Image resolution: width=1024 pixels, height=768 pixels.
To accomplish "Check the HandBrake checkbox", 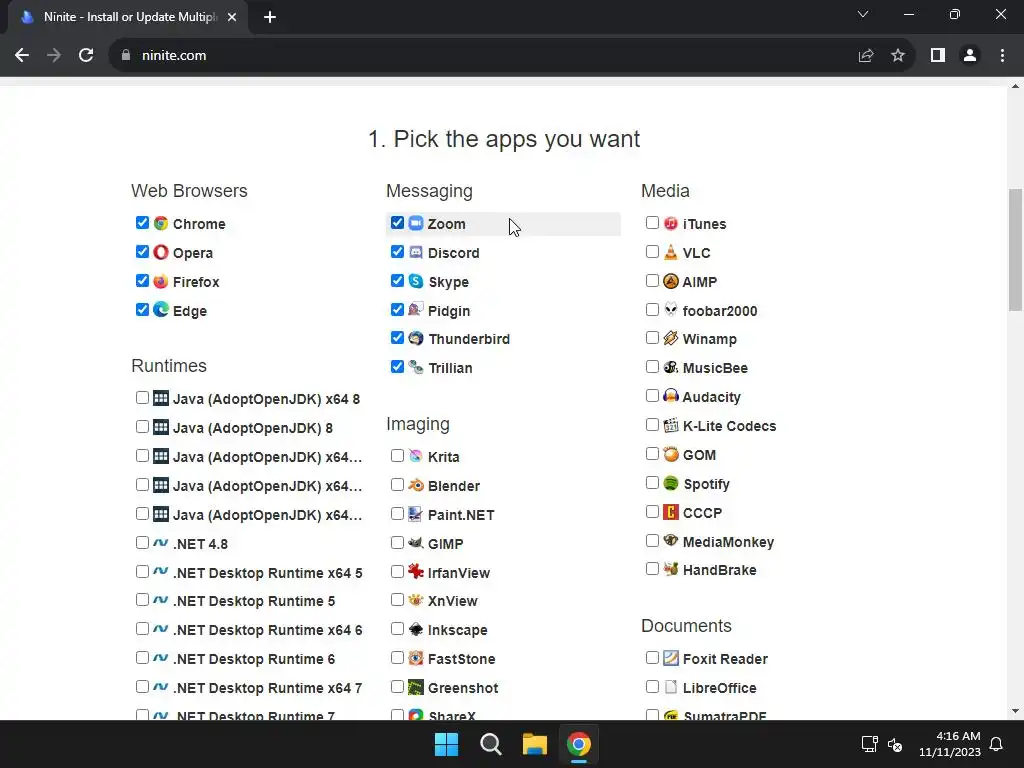I will coord(652,569).
